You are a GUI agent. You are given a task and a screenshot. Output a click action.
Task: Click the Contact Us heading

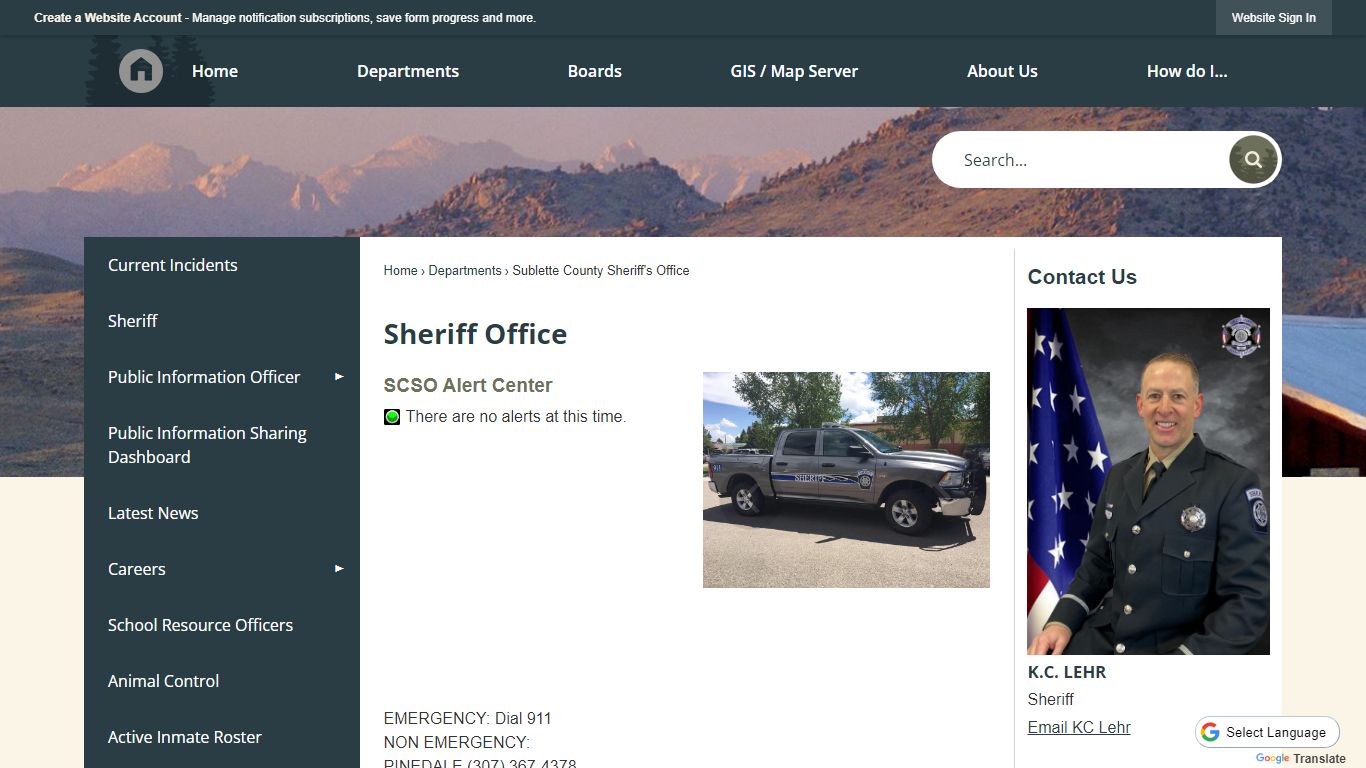click(x=1082, y=277)
